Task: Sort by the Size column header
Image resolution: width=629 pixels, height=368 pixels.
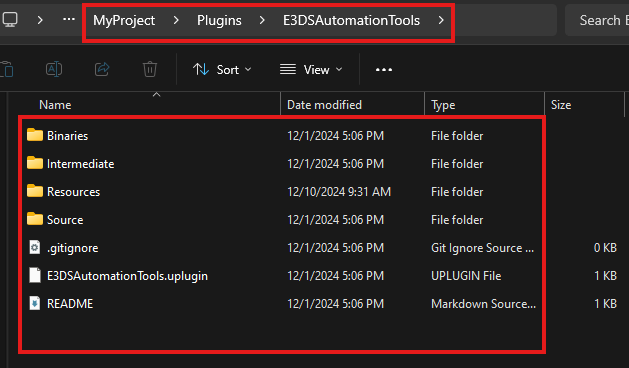Action: [x=561, y=105]
